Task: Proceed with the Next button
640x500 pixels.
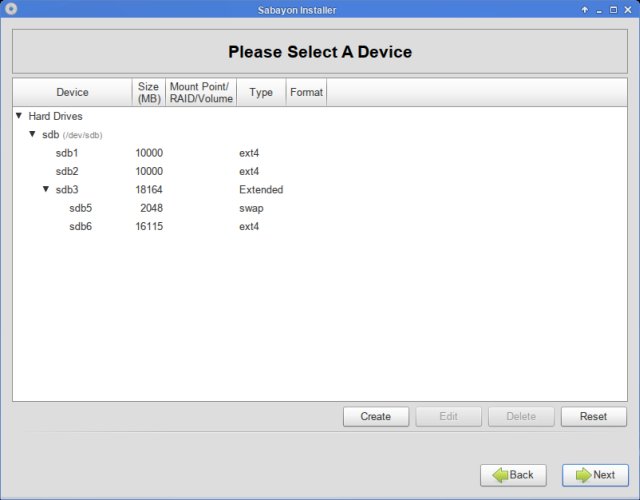Action: (595, 475)
